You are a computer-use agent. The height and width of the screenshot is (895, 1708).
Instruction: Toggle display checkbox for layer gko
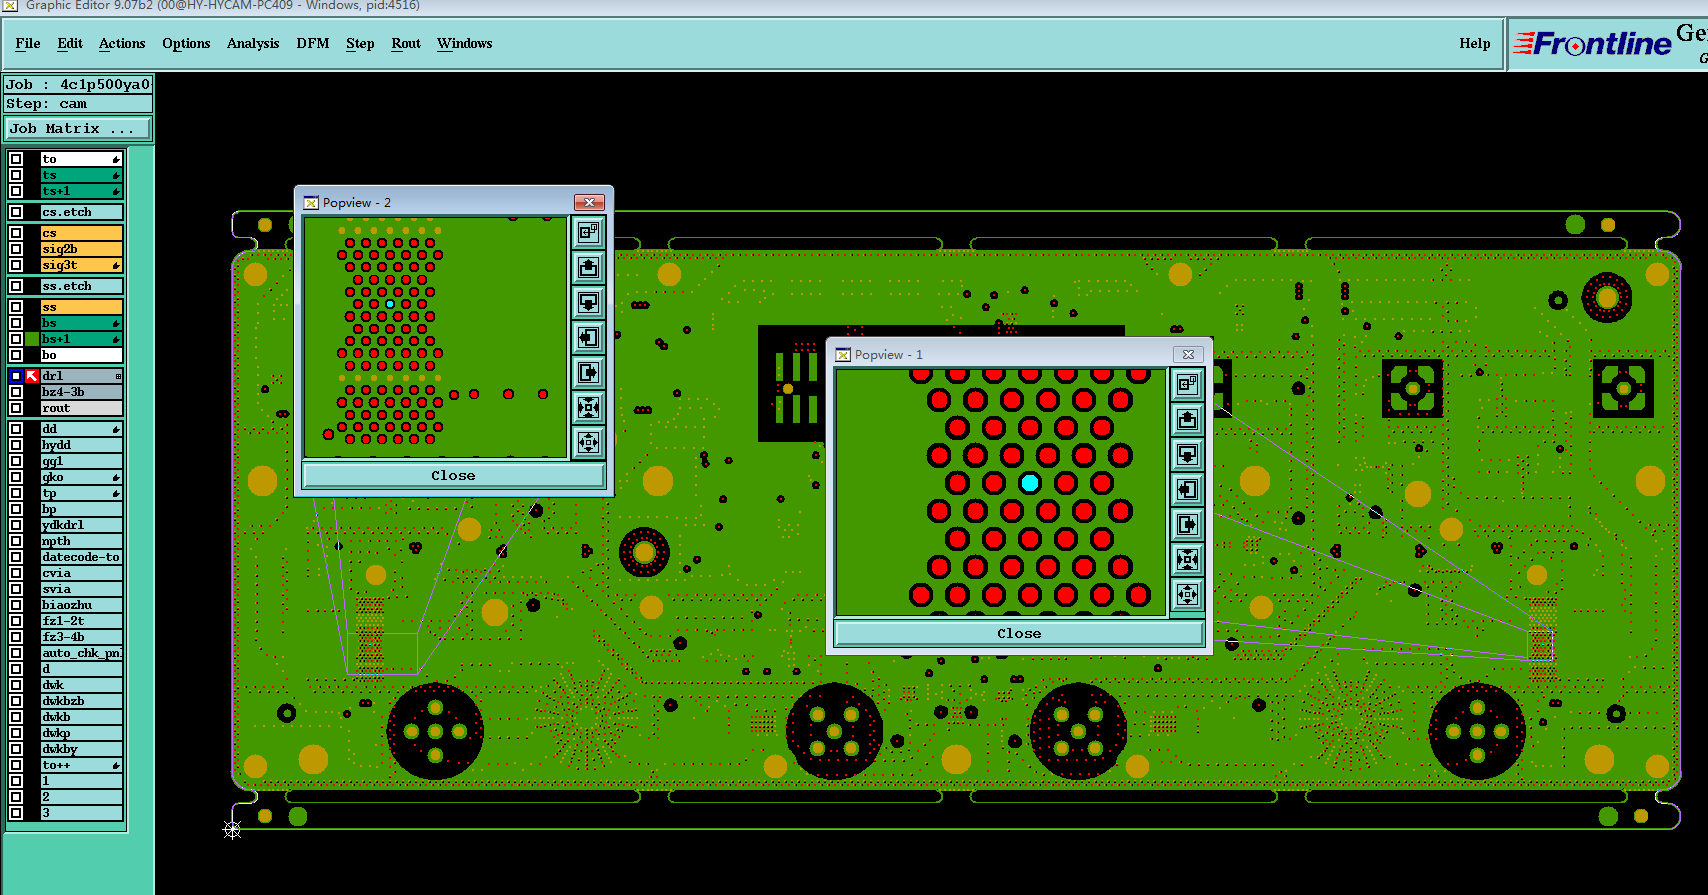click(x=16, y=477)
